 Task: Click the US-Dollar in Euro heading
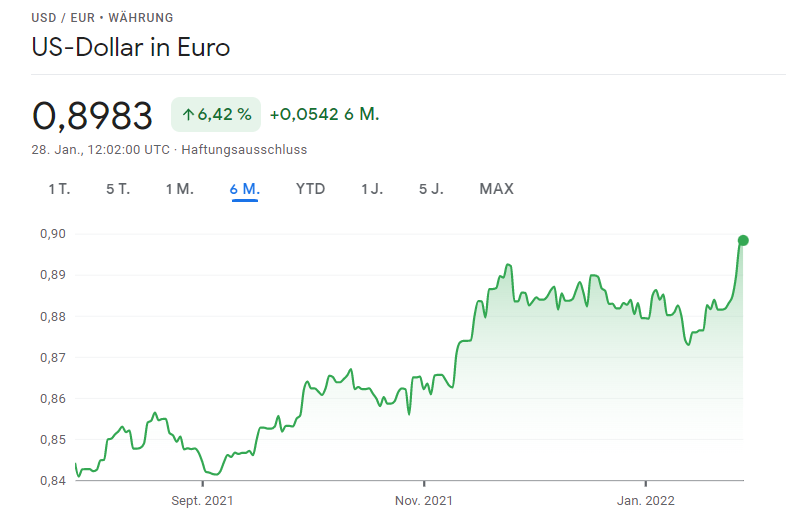131,47
